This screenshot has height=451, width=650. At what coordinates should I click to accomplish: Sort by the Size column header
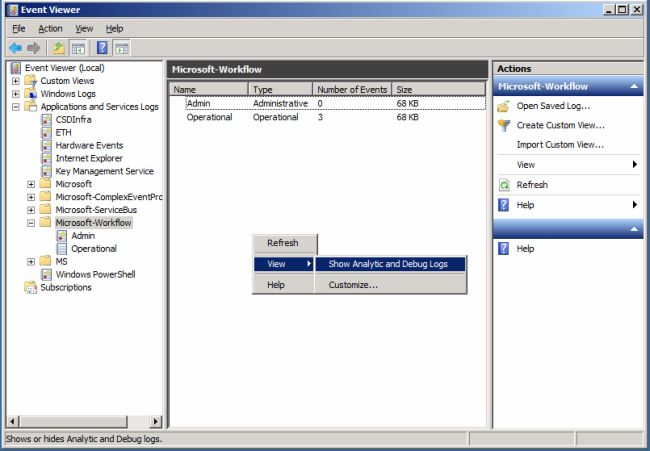438,90
